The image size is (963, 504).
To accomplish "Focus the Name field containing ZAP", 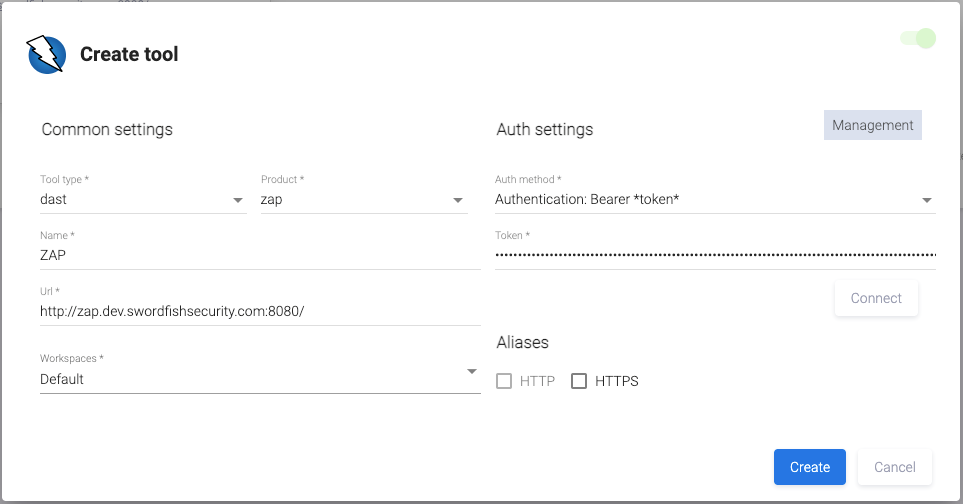I will click(260, 255).
